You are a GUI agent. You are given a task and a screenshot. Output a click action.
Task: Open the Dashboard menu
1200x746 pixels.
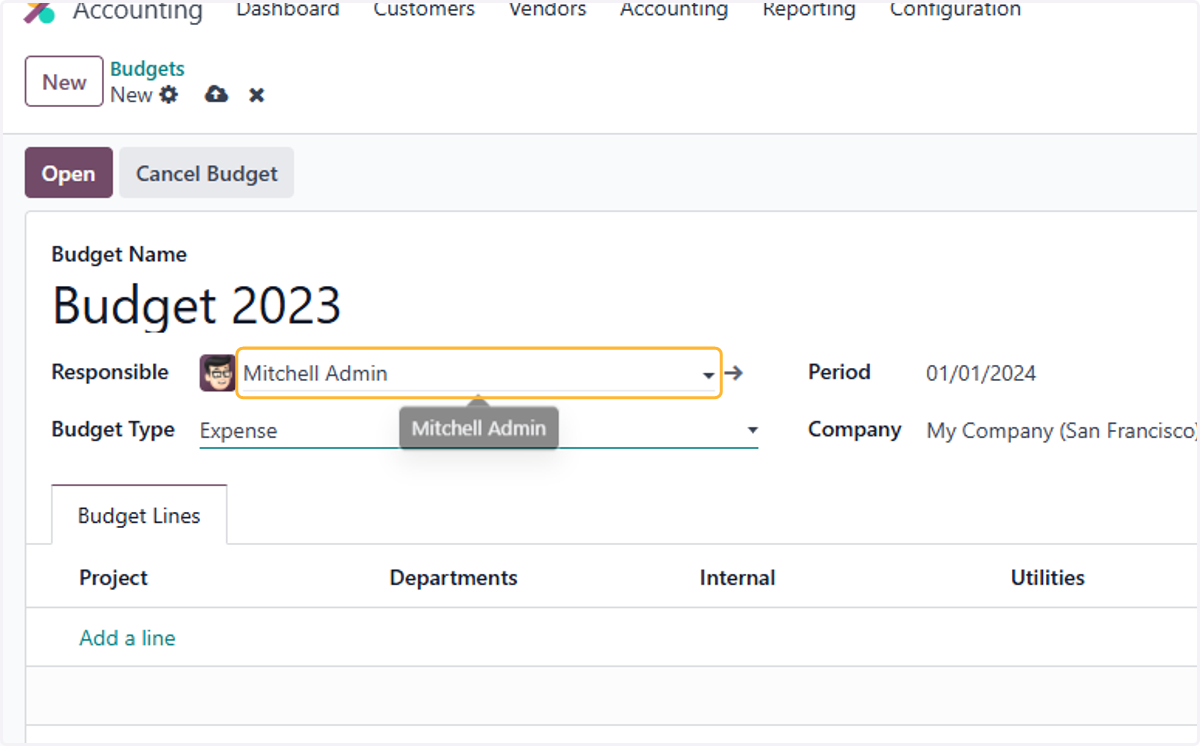click(x=288, y=10)
